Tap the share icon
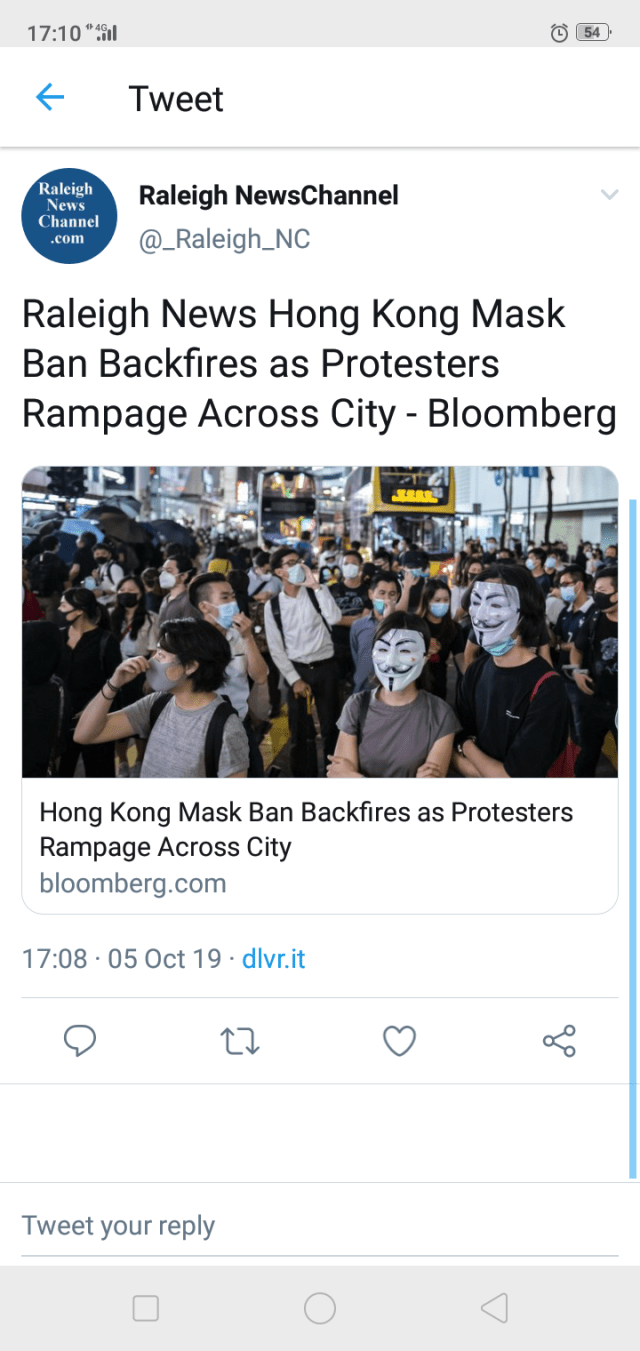Image resolution: width=640 pixels, height=1351 pixels. (x=559, y=1041)
